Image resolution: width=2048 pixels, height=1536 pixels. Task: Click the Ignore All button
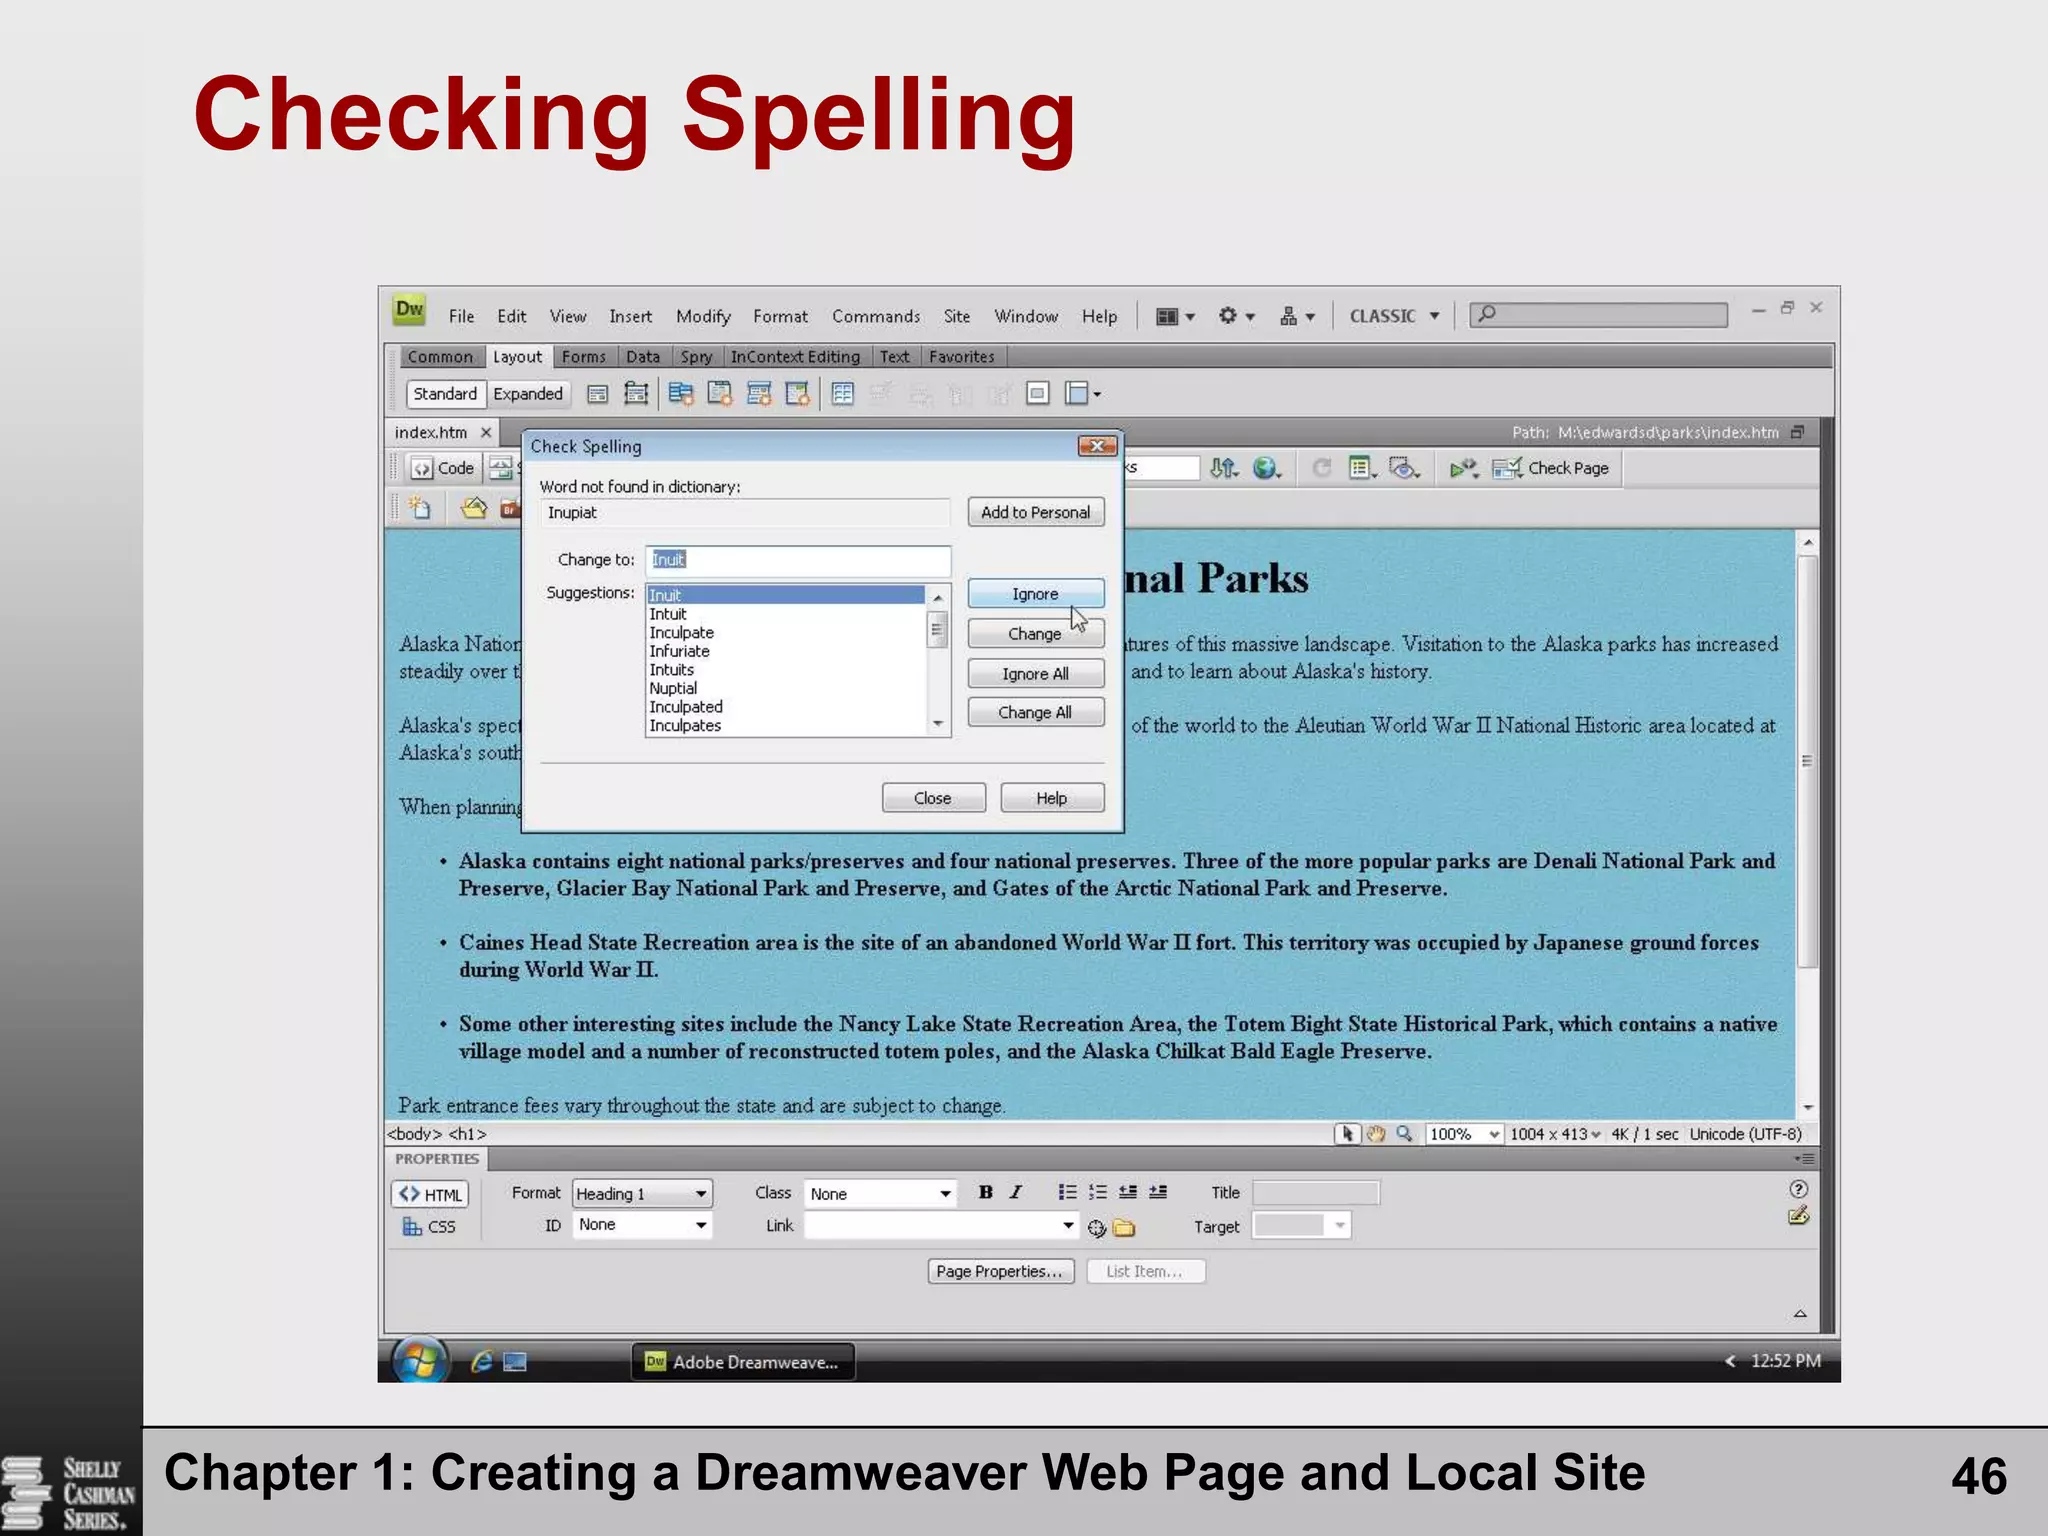click(1036, 674)
